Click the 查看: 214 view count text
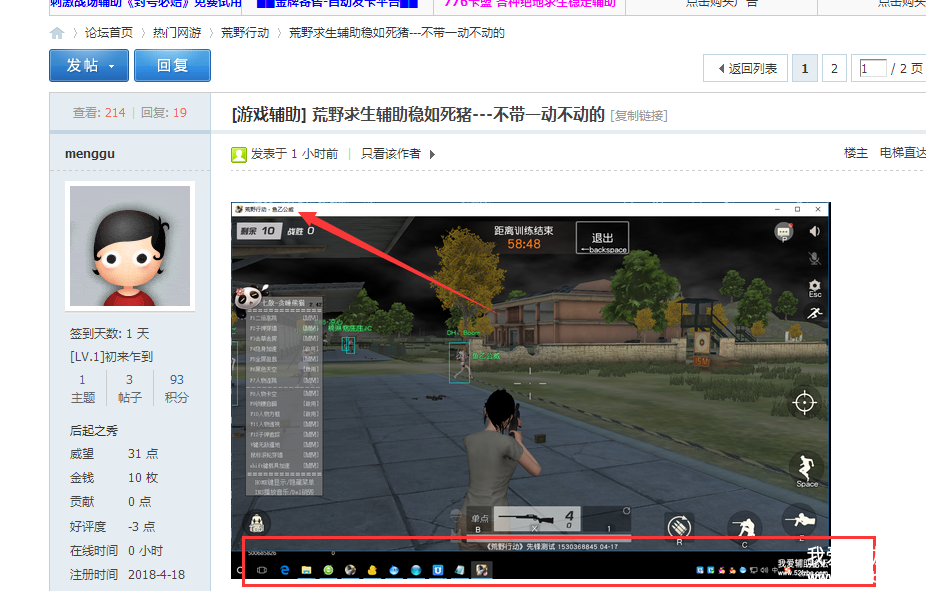This screenshot has width=926, height=591. tap(99, 113)
